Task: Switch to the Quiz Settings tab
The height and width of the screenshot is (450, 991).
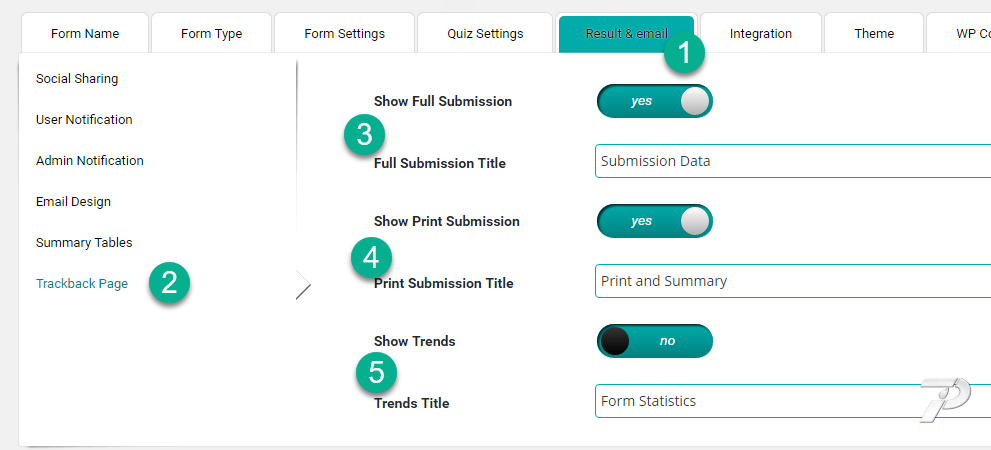Action: point(485,33)
